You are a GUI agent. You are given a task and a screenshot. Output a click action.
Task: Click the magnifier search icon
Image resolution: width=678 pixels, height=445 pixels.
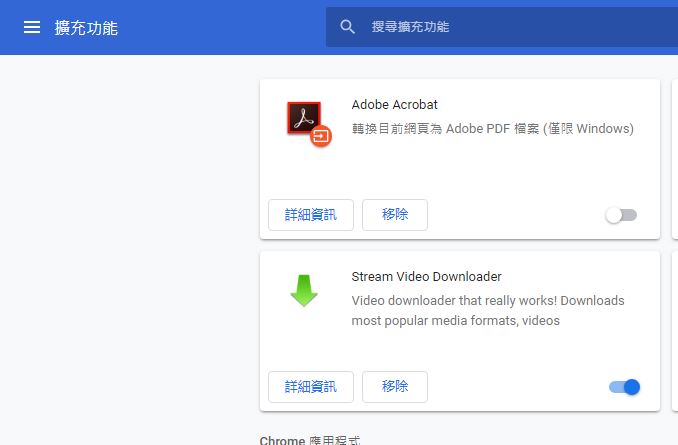(348, 27)
